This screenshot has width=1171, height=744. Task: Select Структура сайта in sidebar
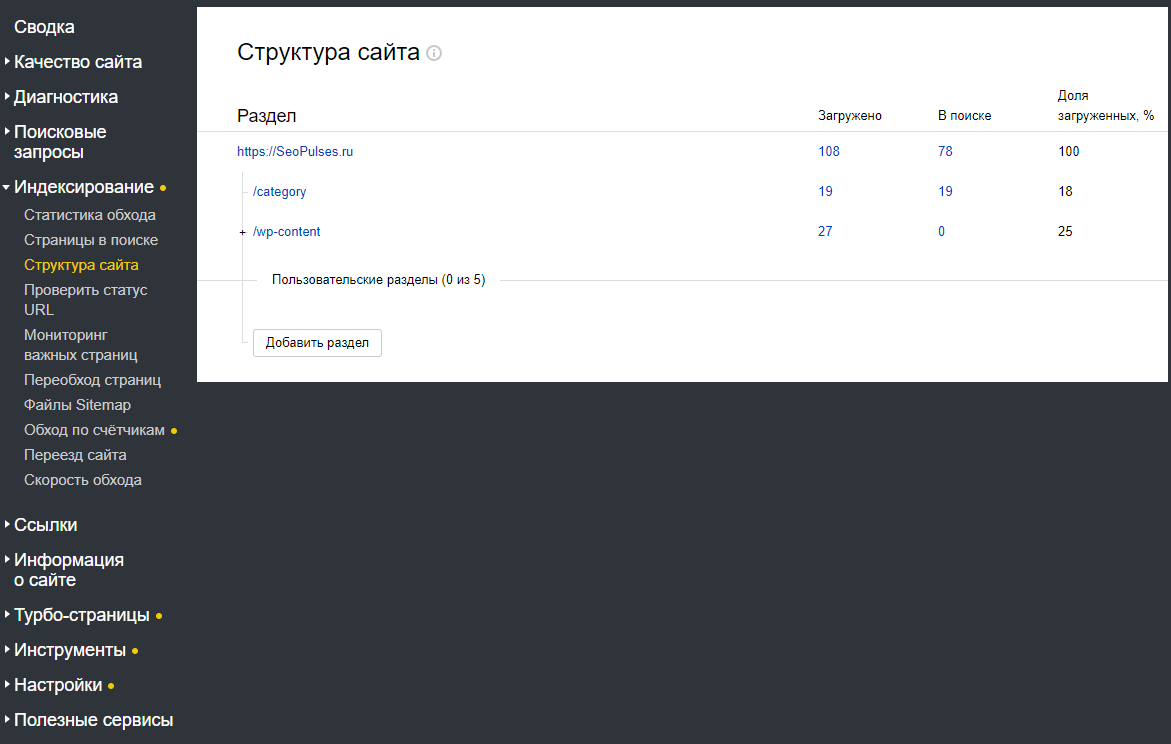(81, 265)
